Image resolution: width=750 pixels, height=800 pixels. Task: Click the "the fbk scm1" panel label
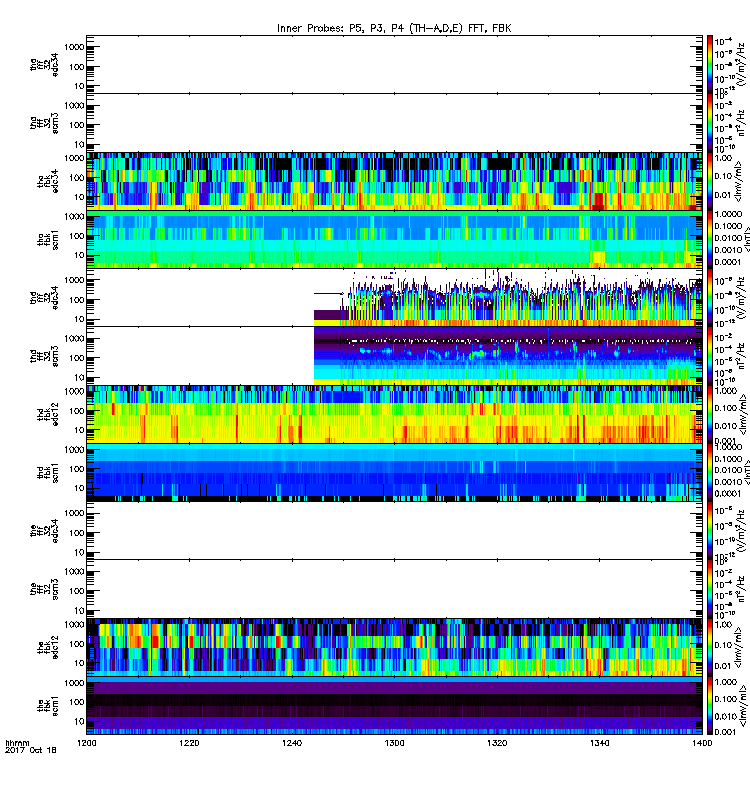click(x=48, y=706)
